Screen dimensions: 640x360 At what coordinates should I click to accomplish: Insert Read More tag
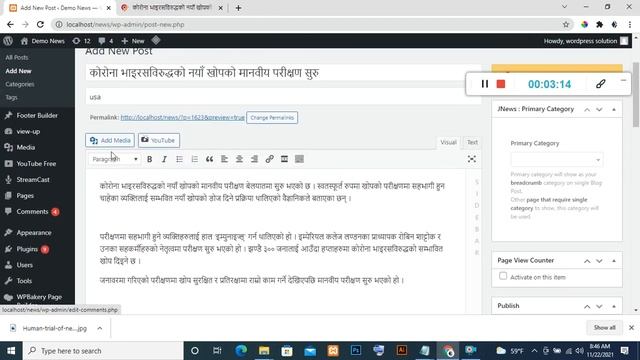(284, 159)
